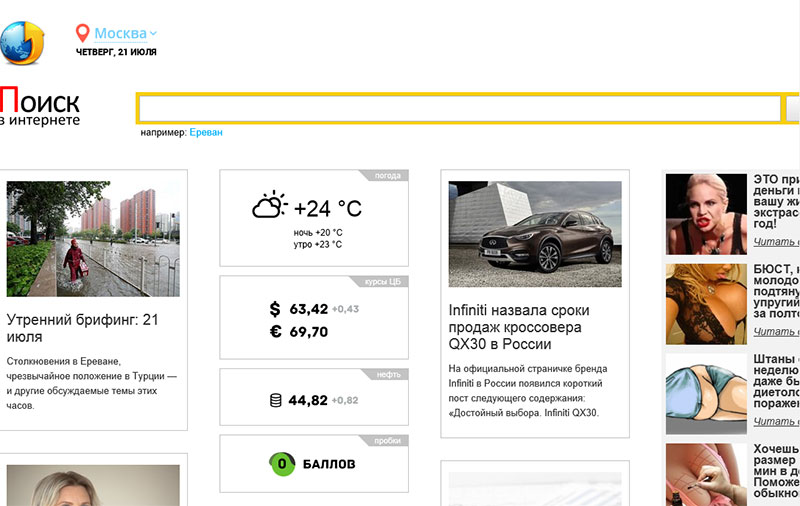Click the Поиск в интернете logo
This screenshot has height=506, width=800.
pos(40,107)
